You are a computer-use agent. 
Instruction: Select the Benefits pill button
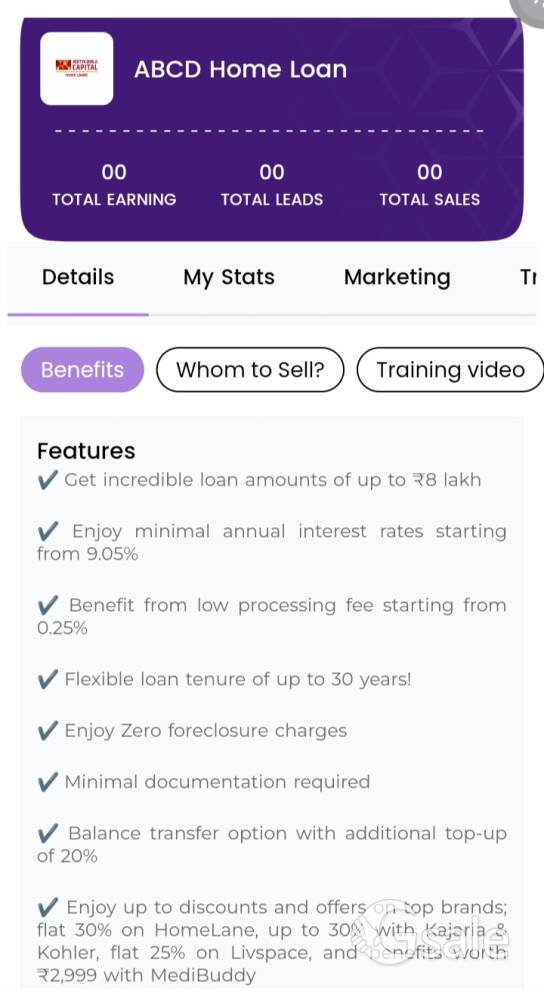[82, 370]
